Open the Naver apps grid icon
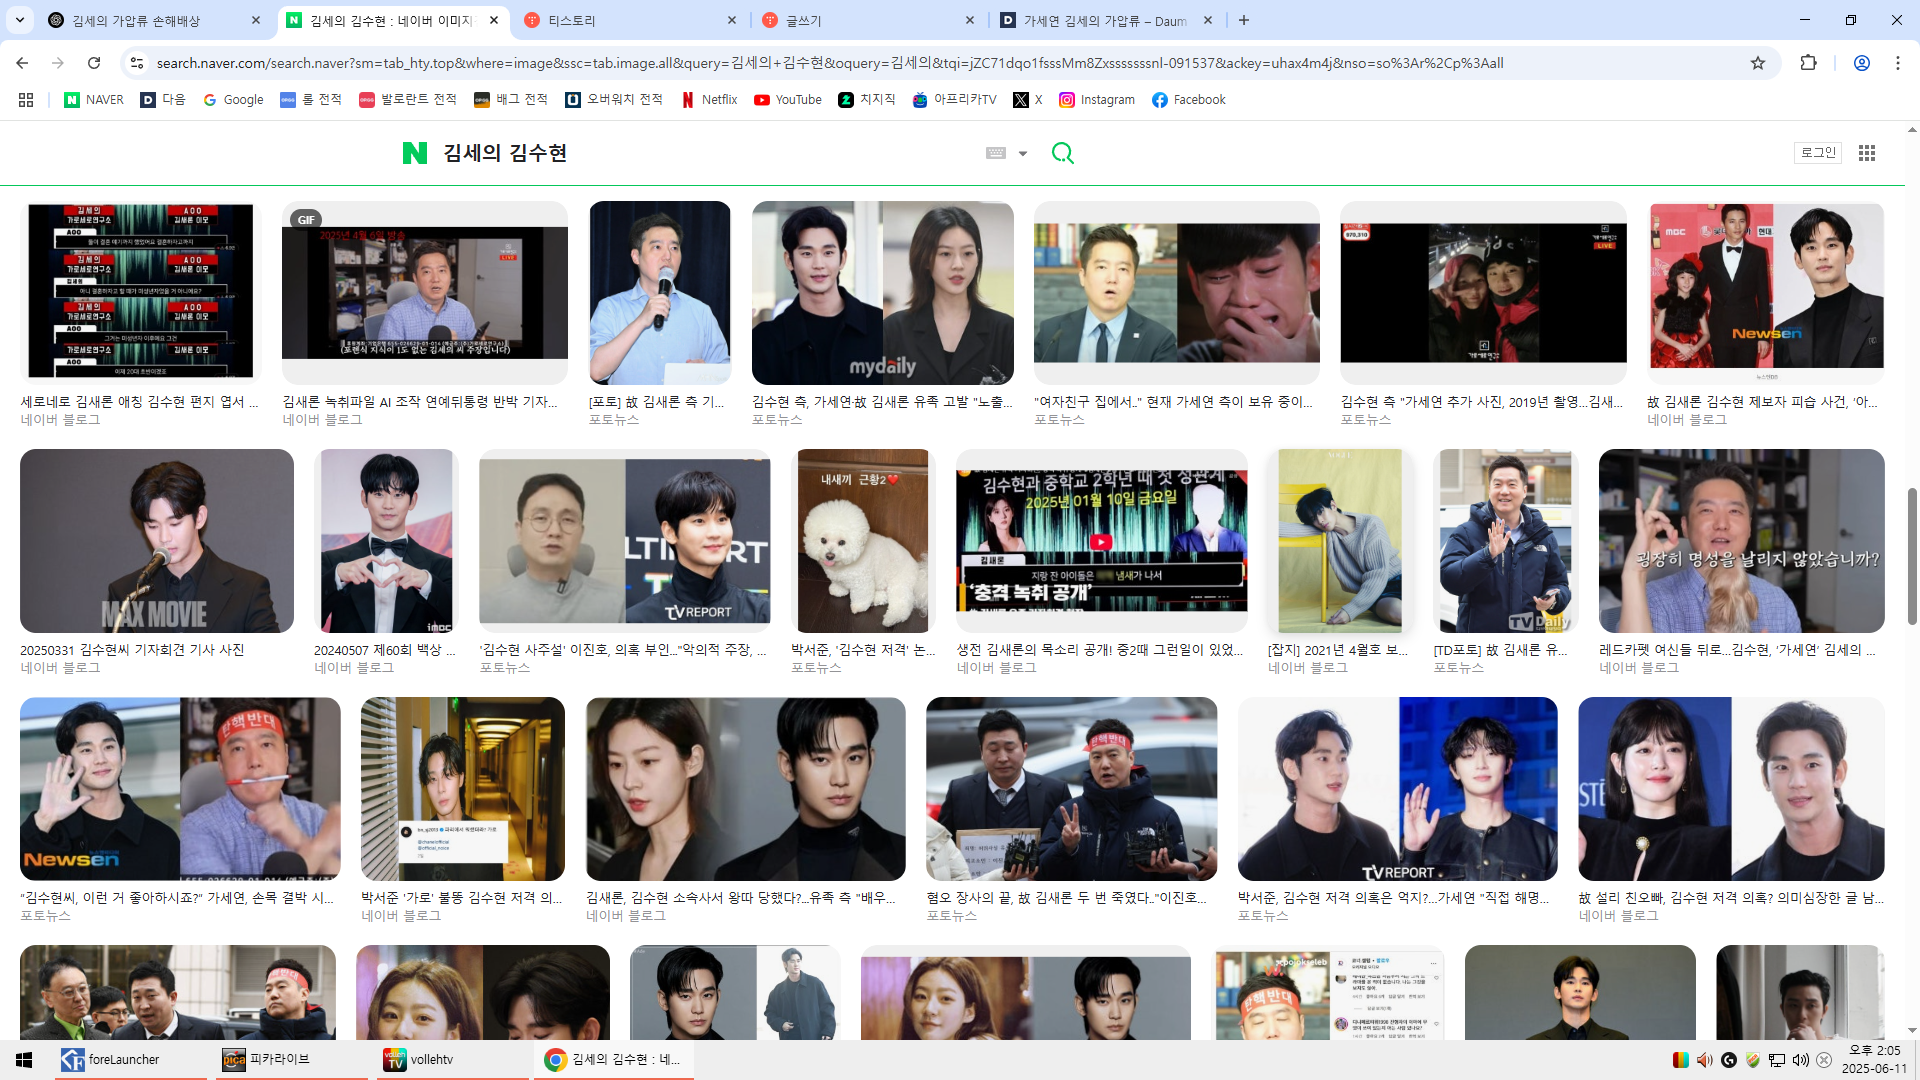 (1866, 153)
